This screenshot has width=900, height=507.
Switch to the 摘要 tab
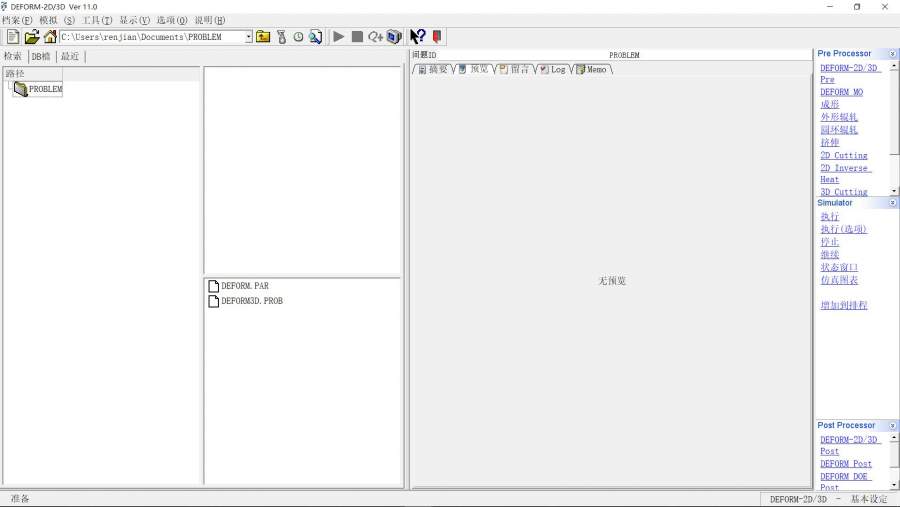[x=433, y=69]
